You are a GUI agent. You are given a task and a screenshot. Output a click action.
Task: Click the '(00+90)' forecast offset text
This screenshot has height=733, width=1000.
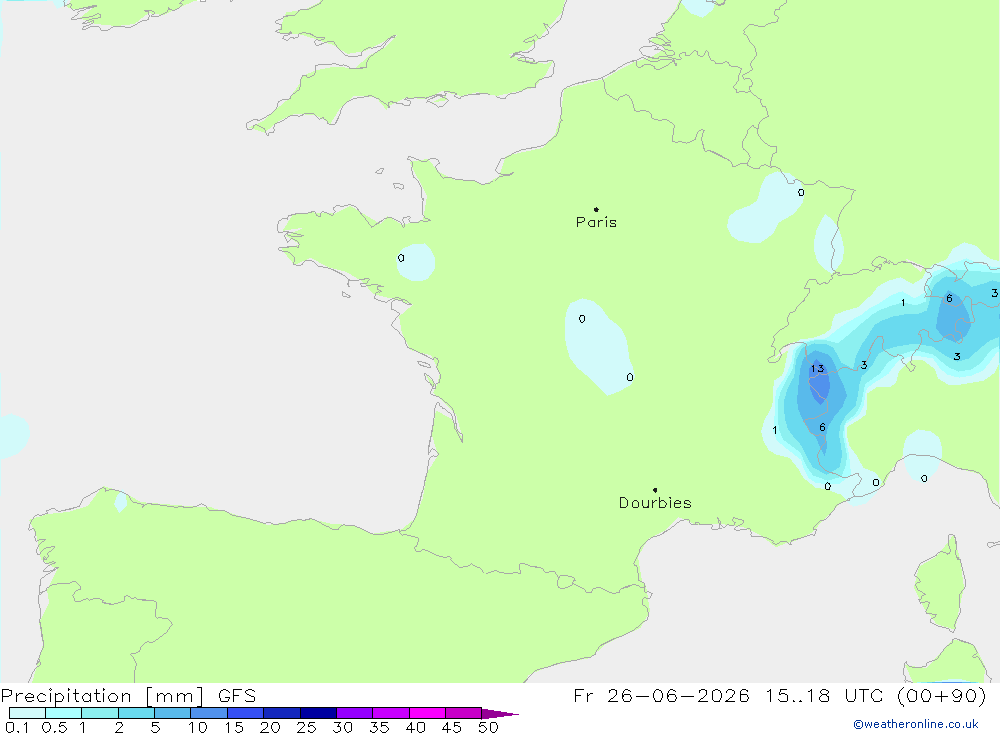point(941,695)
